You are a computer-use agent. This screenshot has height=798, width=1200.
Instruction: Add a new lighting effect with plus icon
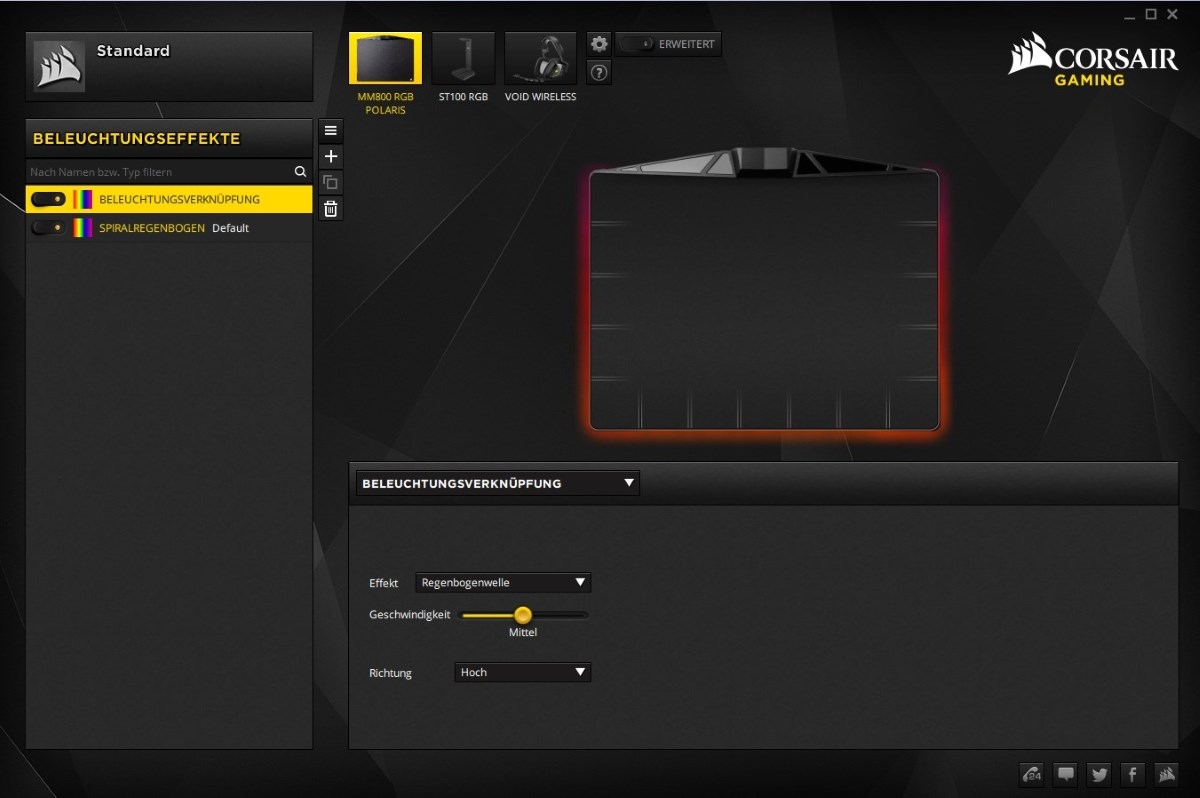tap(331, 157)
